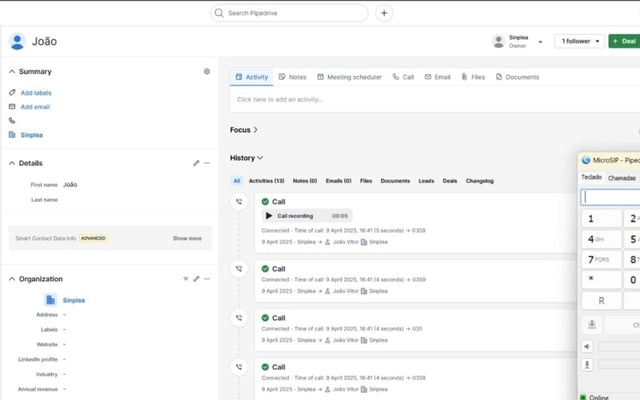Open the Meeting scheduler tab

(x=349, y=77)
